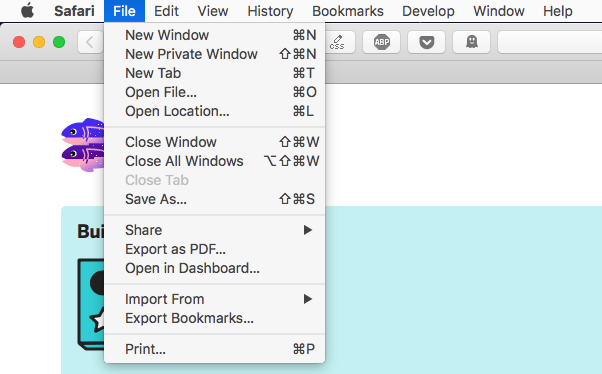
Task: Expand the Share submenu arrow
Action: 308,230
